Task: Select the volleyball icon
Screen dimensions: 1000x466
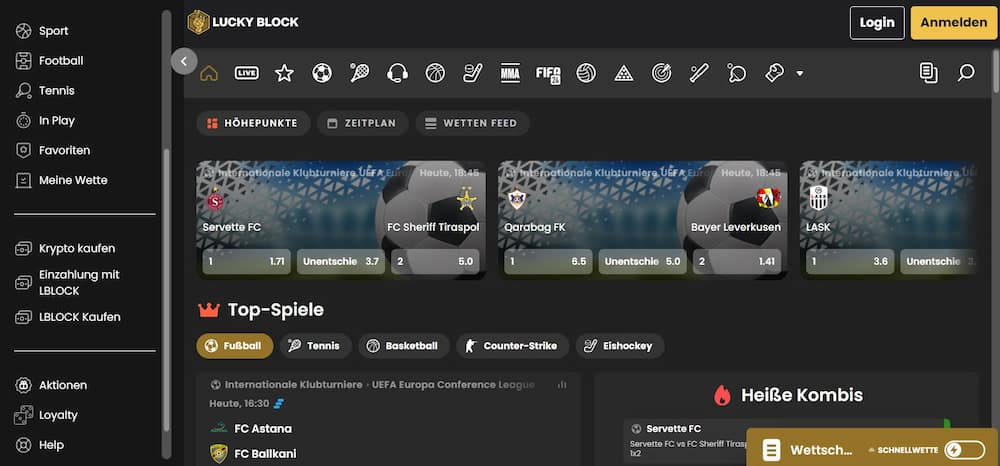Action: click(586, 73)
